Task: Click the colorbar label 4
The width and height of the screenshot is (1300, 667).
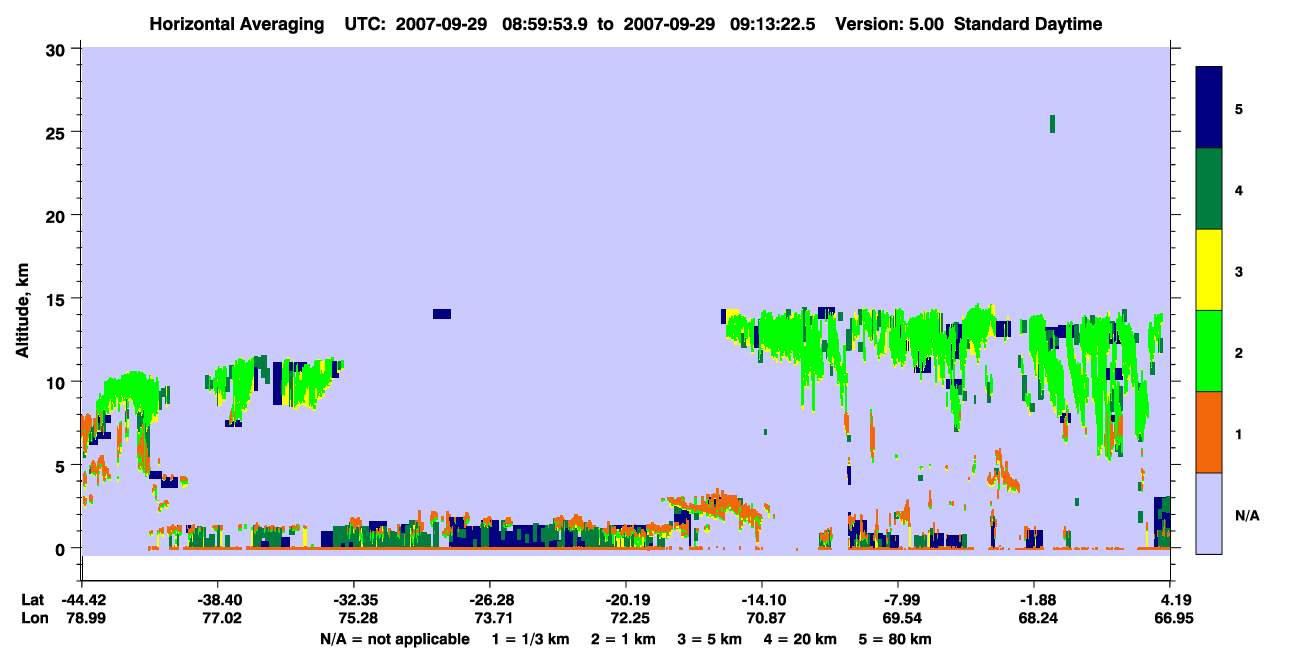Action: [x=1238, y=190]
